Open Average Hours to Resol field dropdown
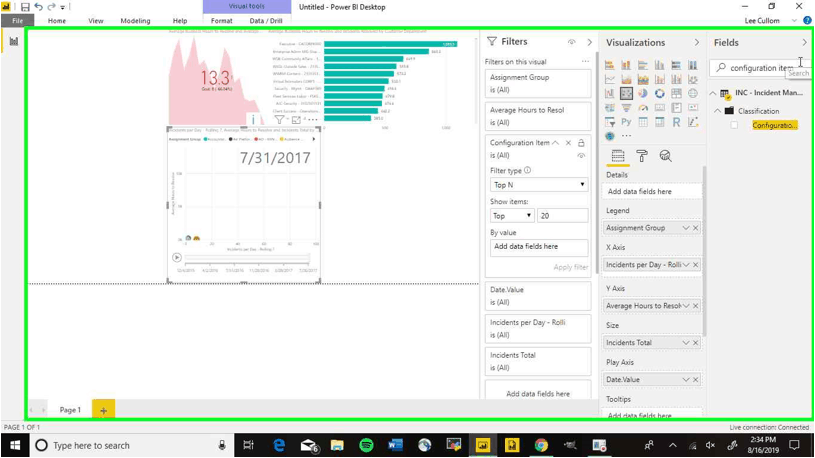 tap(686, 306)
